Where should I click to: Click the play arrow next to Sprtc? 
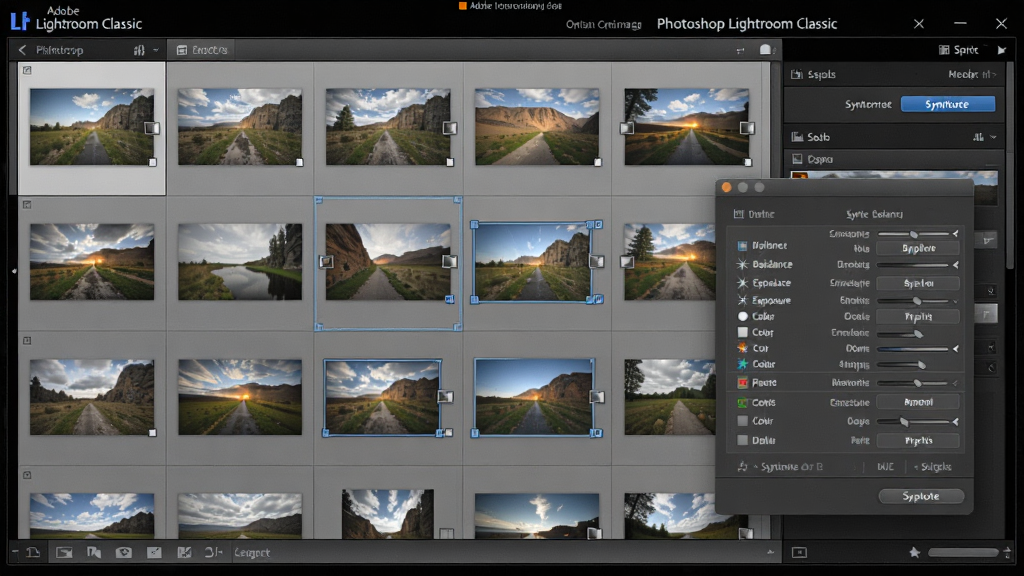coord(1002,50)
